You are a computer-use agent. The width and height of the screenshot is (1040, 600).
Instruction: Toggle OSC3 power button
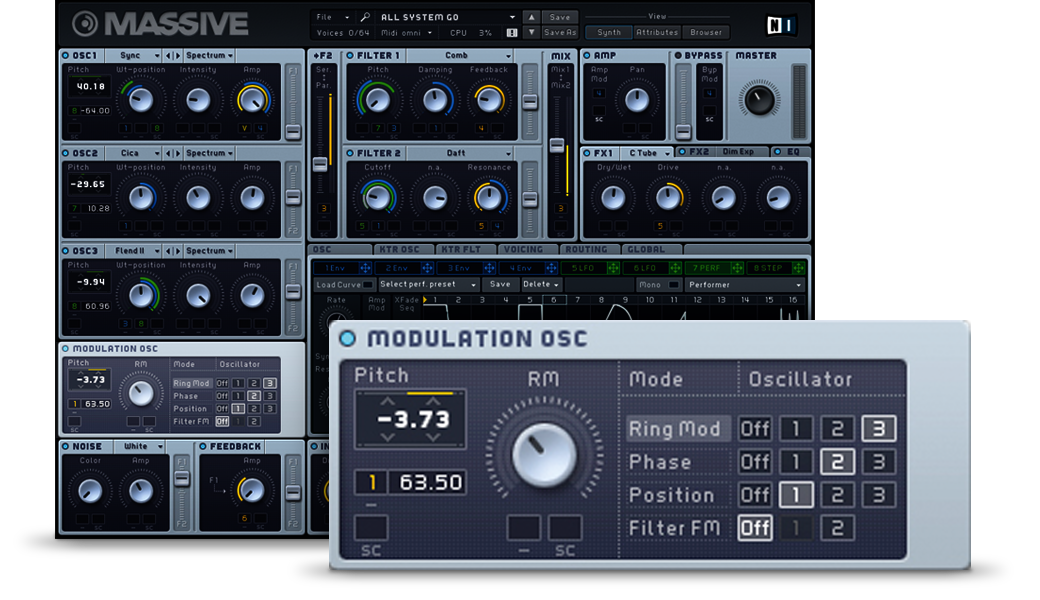[65, 251]
